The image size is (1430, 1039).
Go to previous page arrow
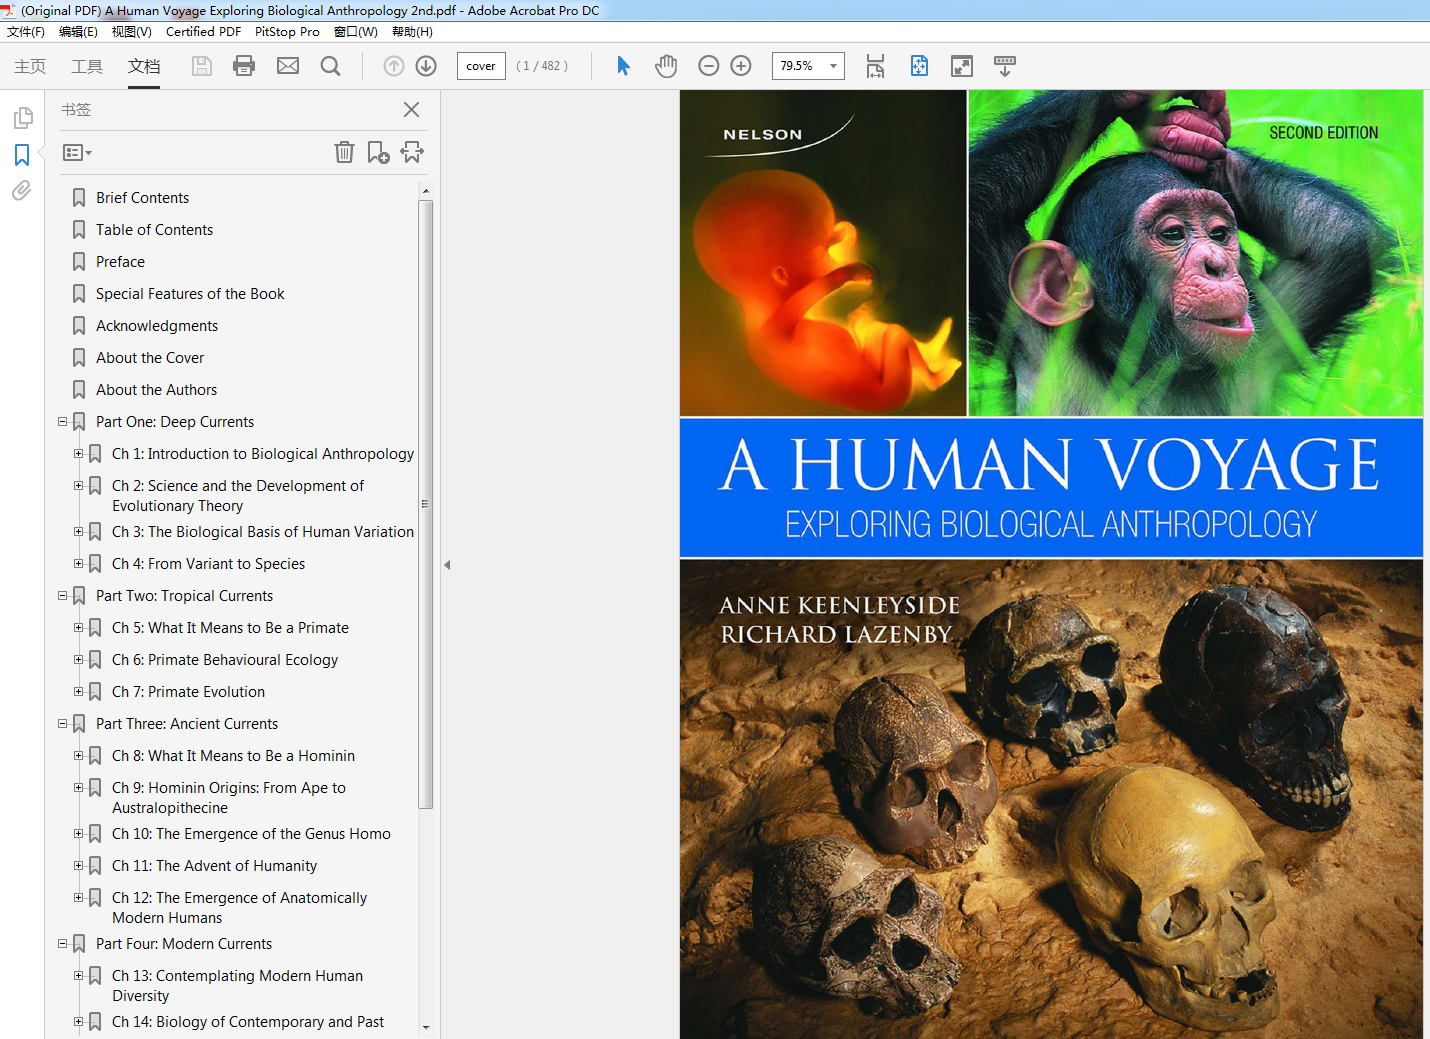[x=394, y=66]
